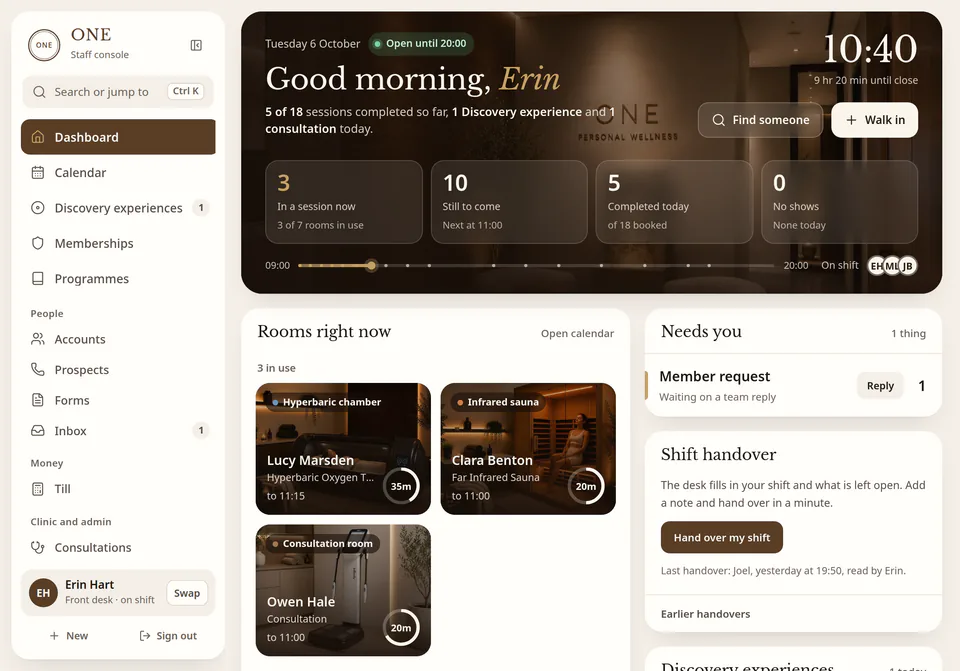This screenshot has height=671, width=960.
Task: Click the day timeline current-time handle
Action: pyautogui.click(x=371, y=266)
